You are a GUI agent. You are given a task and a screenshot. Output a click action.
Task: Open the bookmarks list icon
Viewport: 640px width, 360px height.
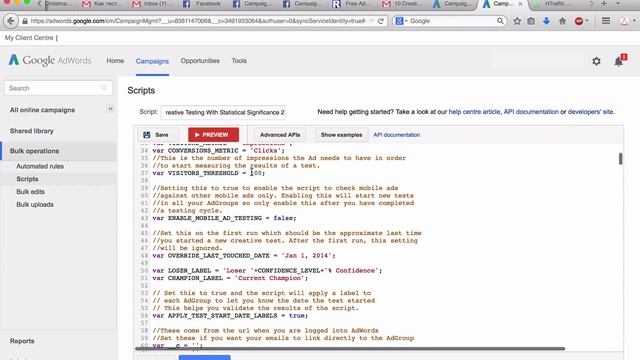[x=531, y=21]
